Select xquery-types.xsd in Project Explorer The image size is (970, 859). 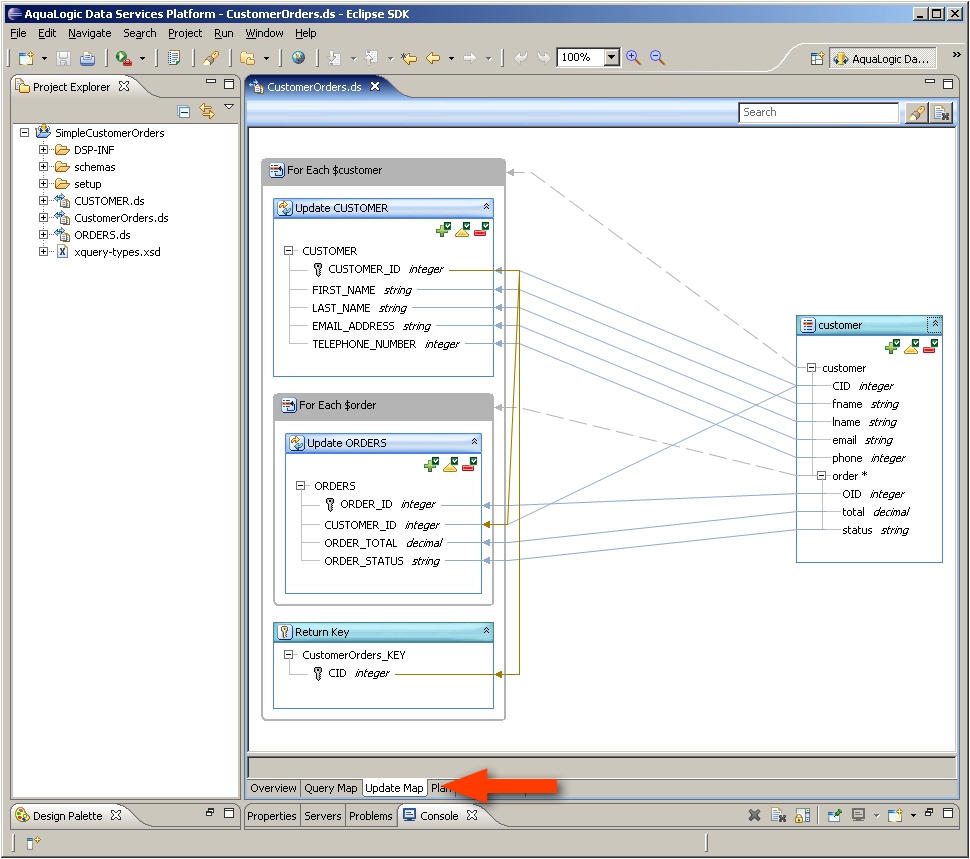[x=117, y=252]
